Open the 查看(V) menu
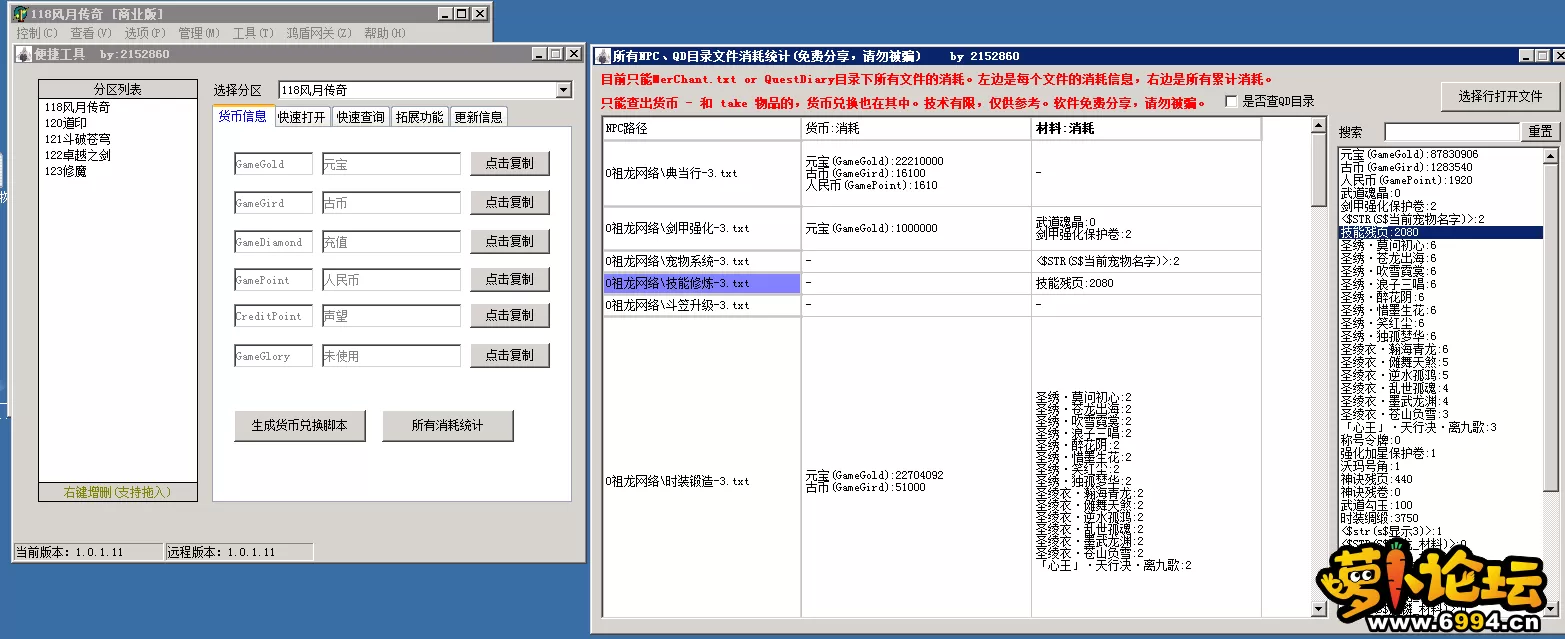Image resolution: width=1565 pixels, height=639 pixels. [91, 33]
